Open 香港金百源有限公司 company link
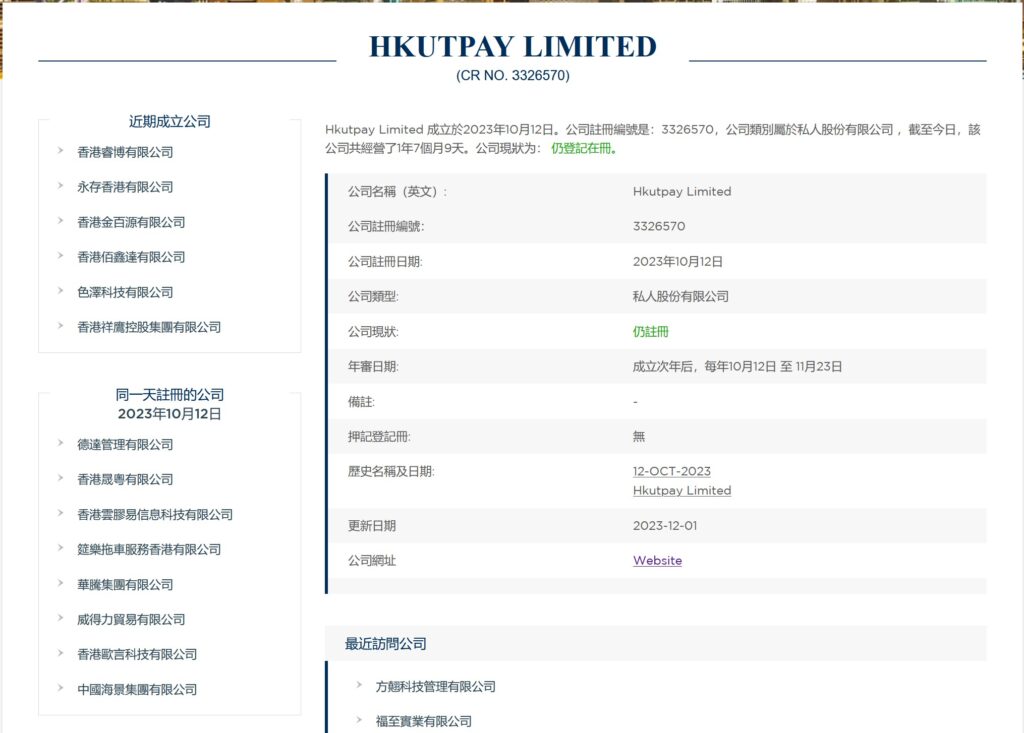This screenshot has width=1024, height=733. point(131,222)
